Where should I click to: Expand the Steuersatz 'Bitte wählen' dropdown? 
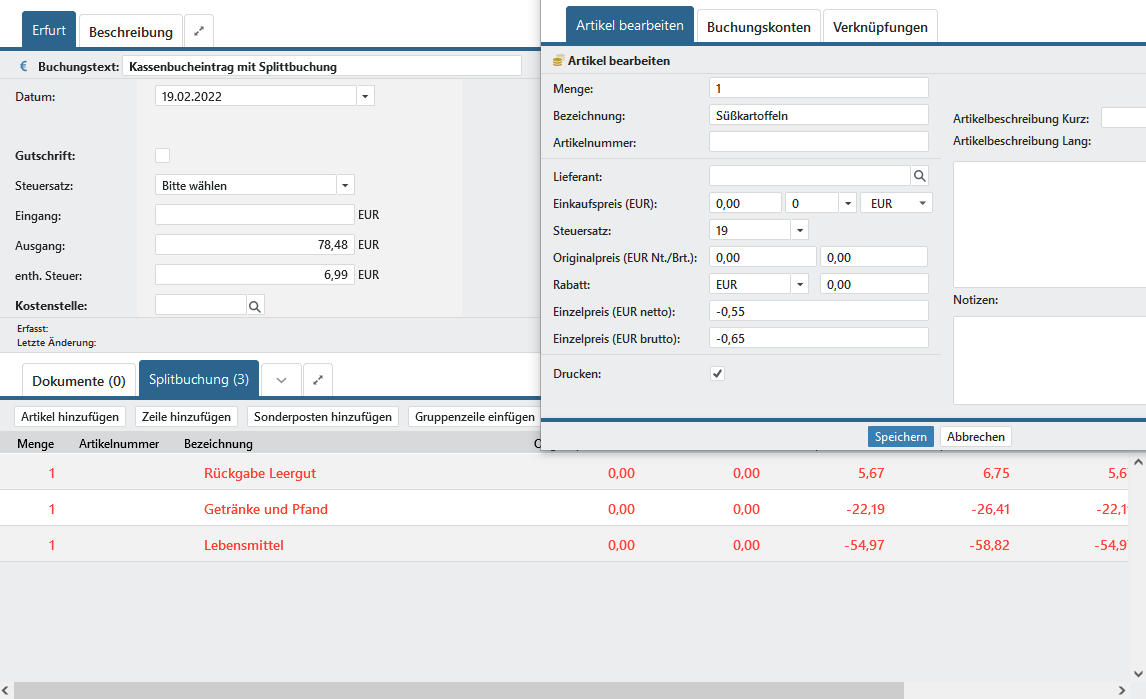[345, 185]
